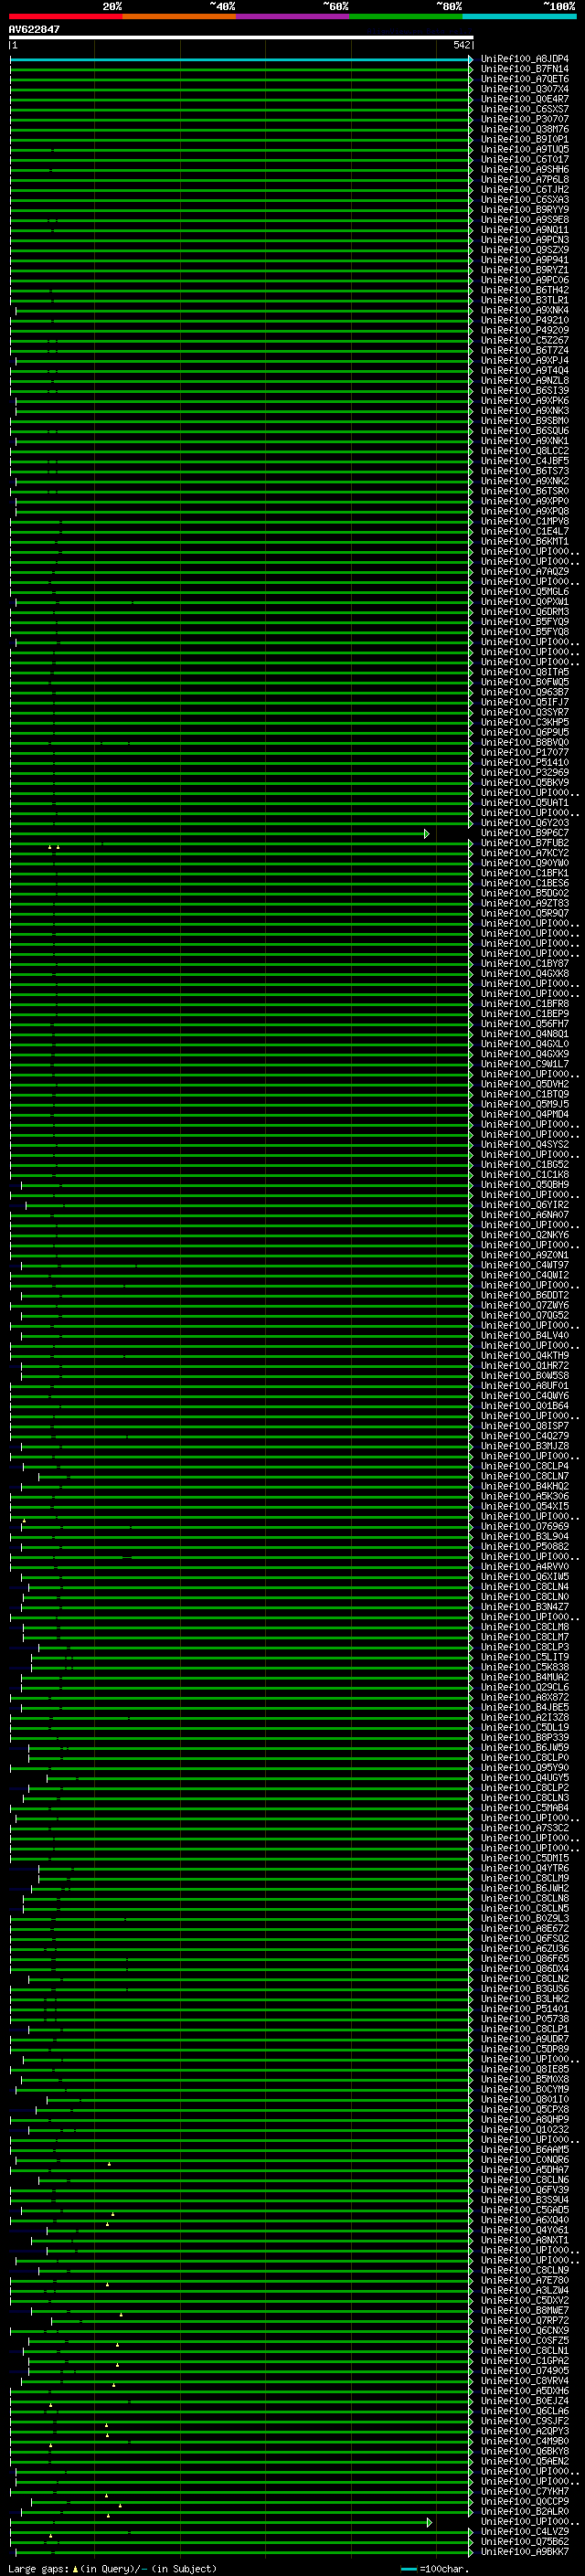
Task: Select the UniRef100_P50882 hit label
Action: click(x=525, y=1547)
